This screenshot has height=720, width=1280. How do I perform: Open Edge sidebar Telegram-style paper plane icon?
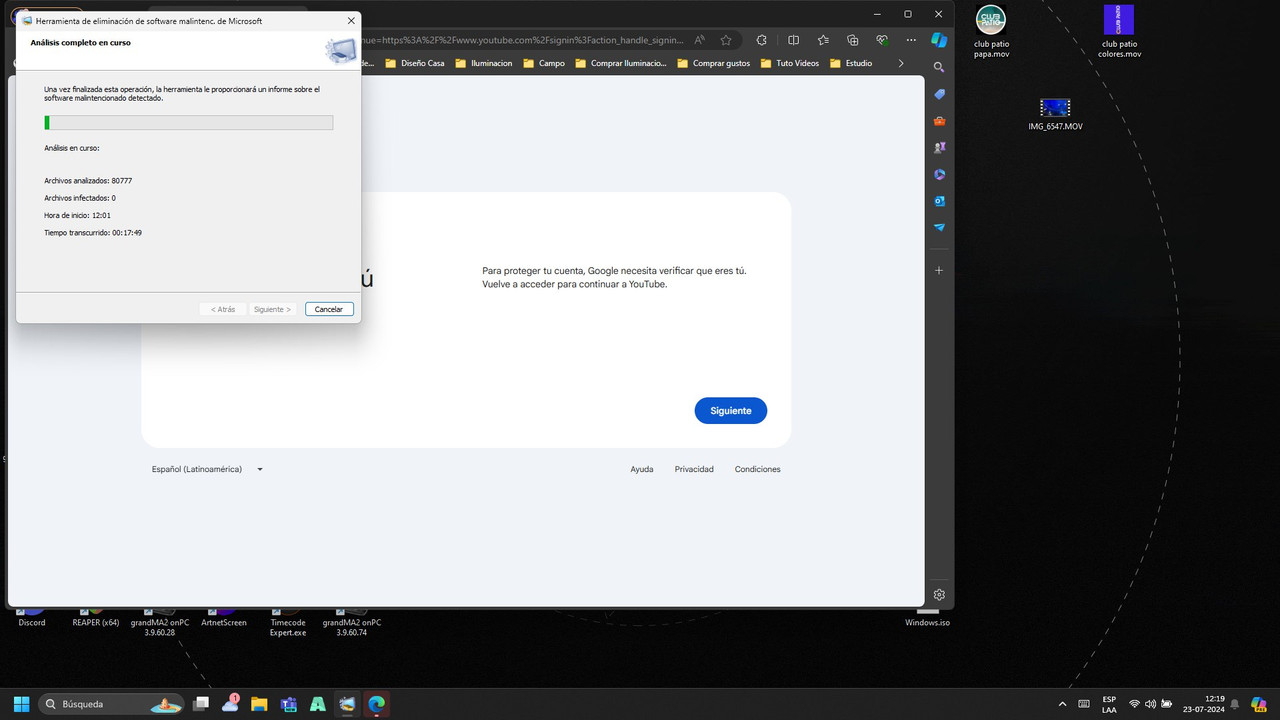(x=939, y=227)
